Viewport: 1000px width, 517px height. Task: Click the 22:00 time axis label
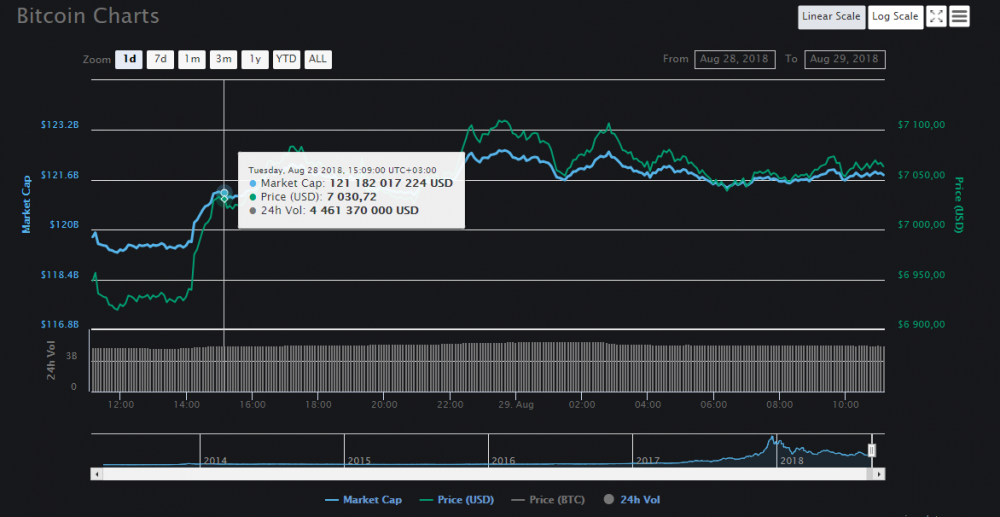click(451, 404)
